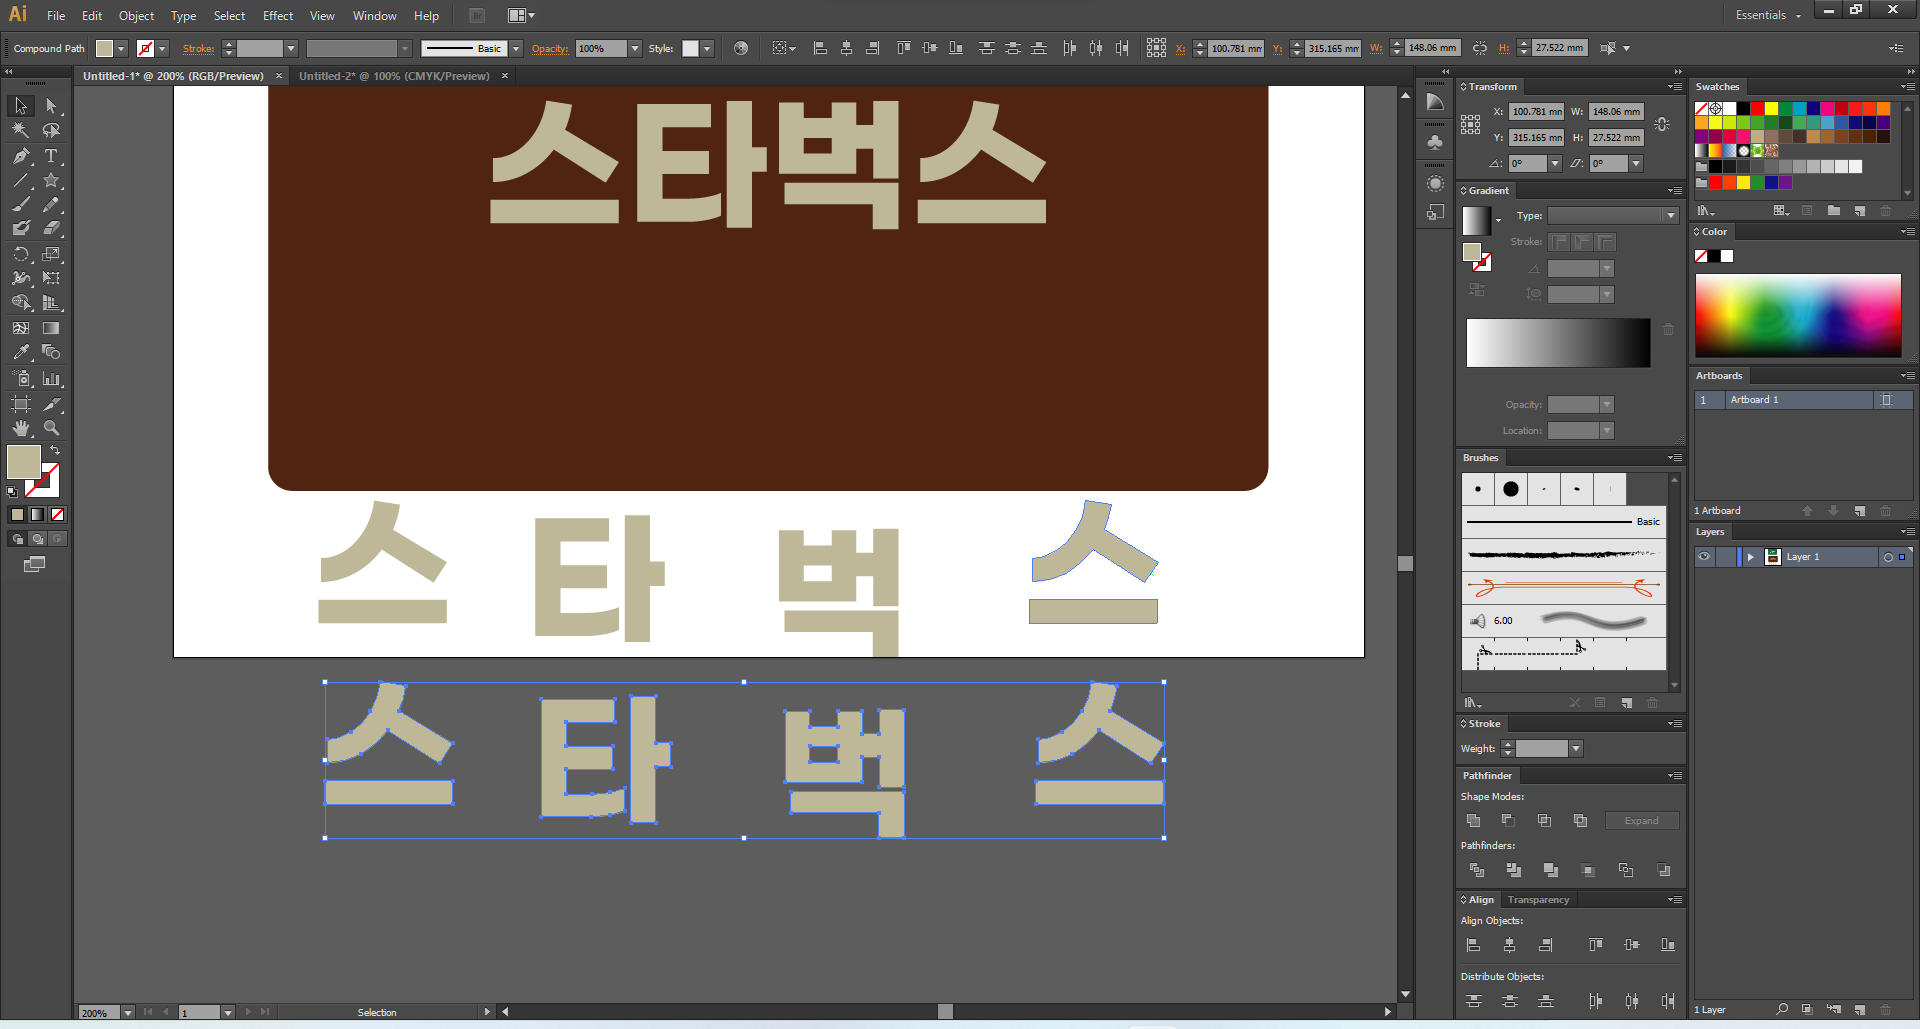This screenshot has width=1920, height=1029.
Task: Set paint mode to Gradient in toolbox
Action: click(x=37, y=515)
